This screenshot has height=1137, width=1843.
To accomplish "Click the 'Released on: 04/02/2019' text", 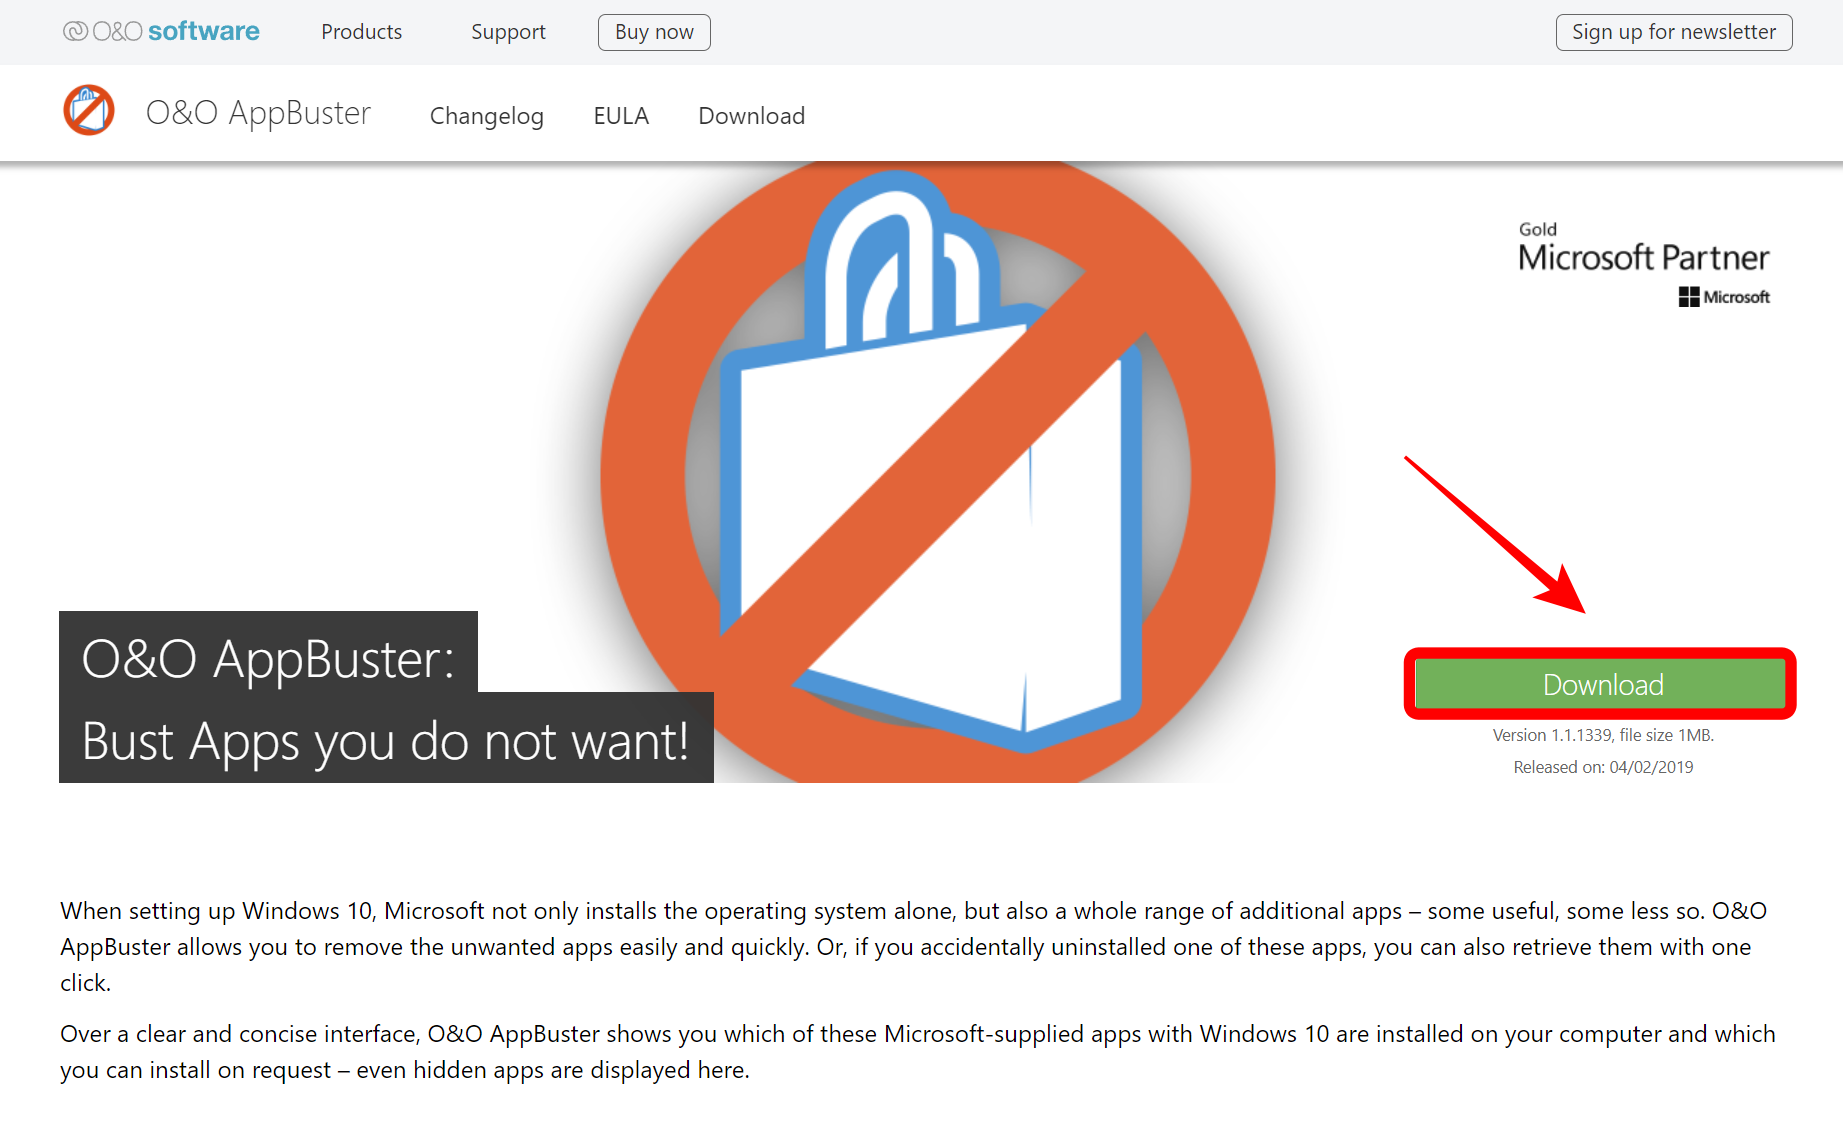I will pos(1603,767).
